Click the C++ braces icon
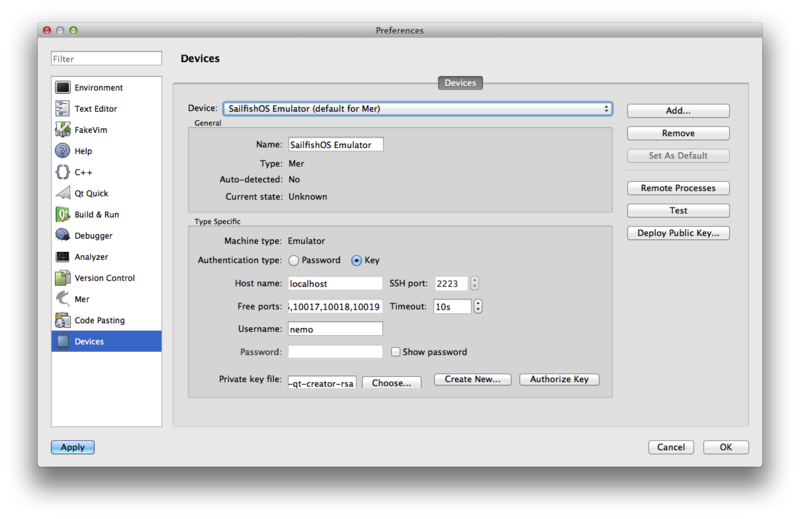This screenshot has width=800, height=519. [x=63, y=172]
